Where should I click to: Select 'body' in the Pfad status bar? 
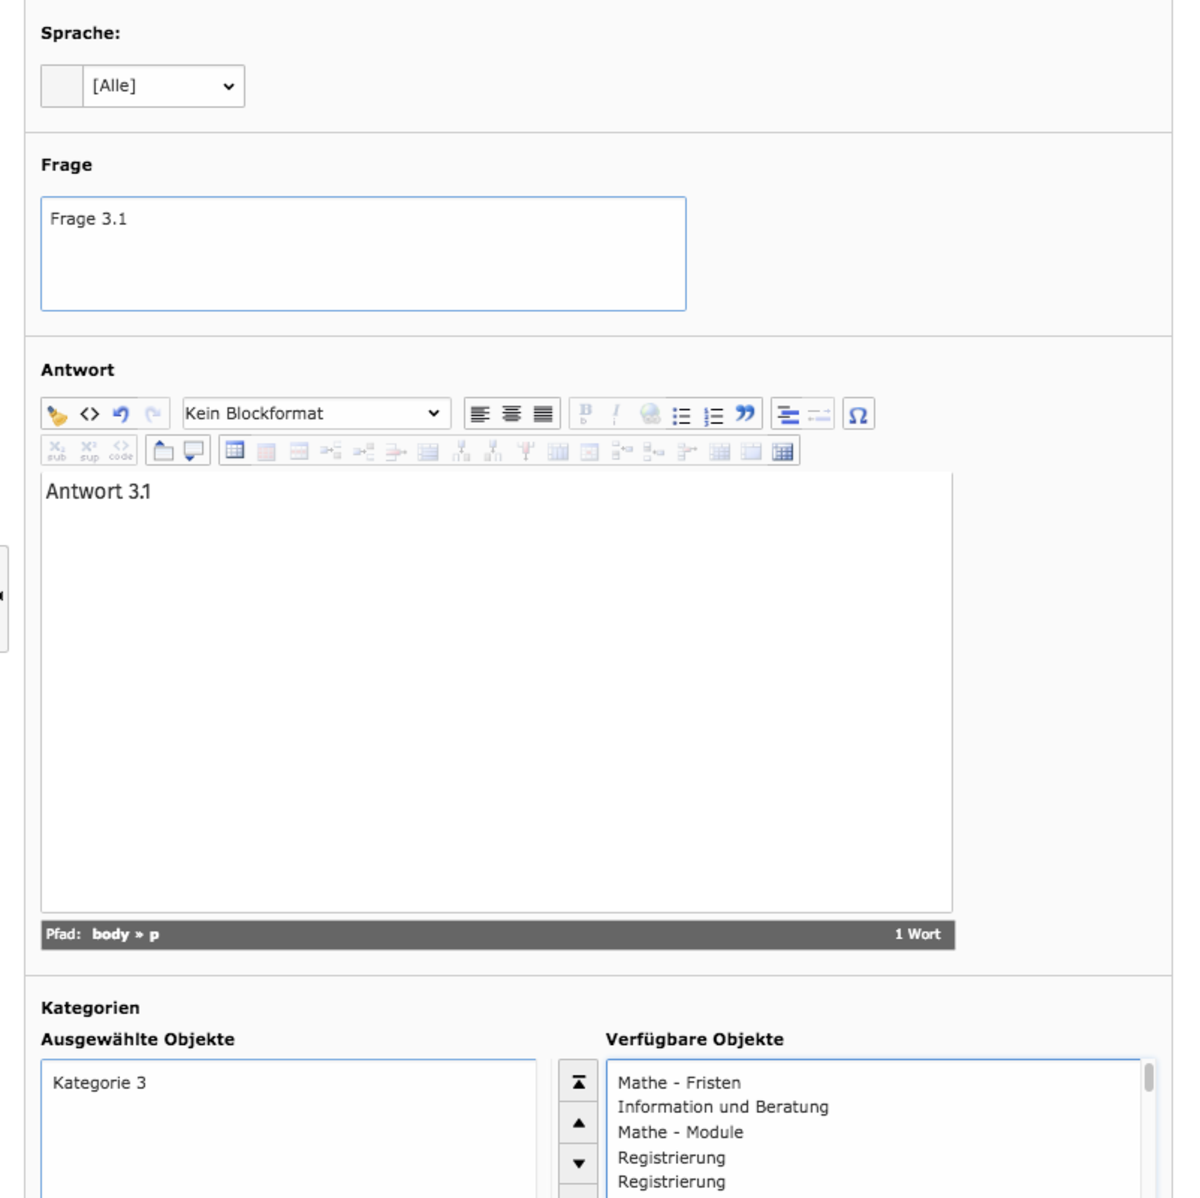[x=110, y=934]
